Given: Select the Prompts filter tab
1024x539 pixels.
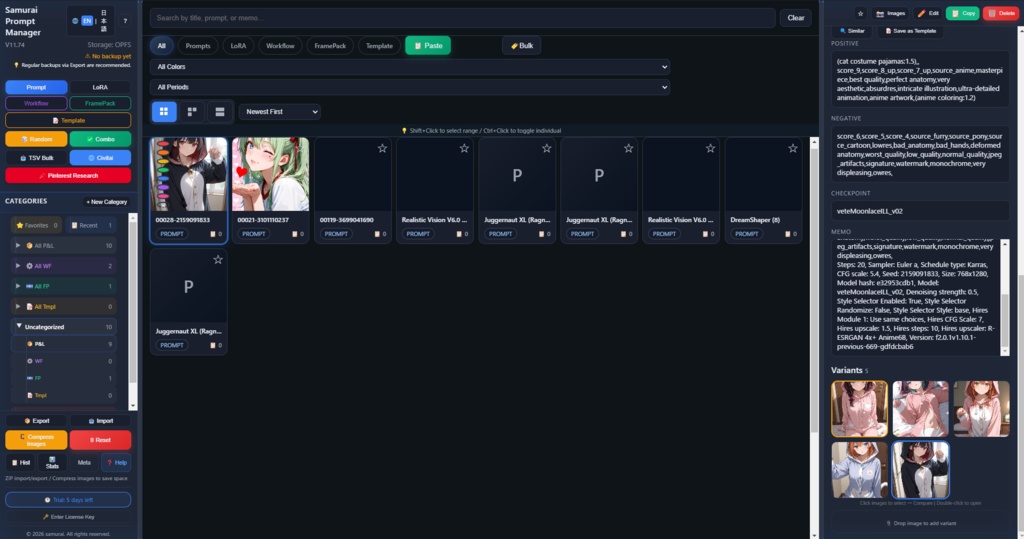Looking at the screenshot, I should tap(198, 46).
